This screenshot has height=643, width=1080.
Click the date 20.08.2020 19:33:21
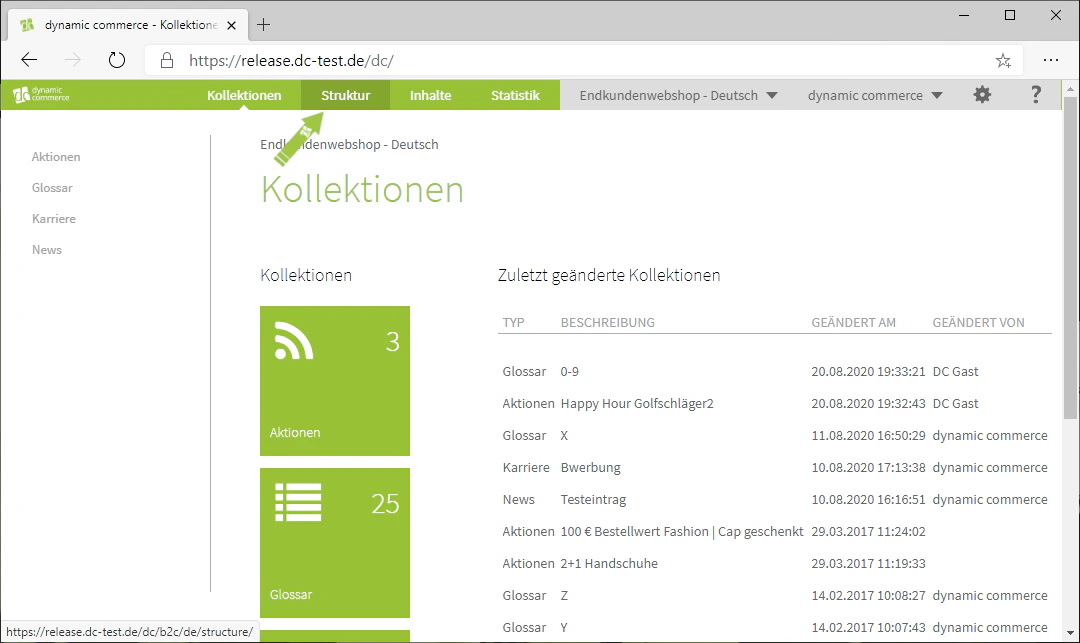868,372
